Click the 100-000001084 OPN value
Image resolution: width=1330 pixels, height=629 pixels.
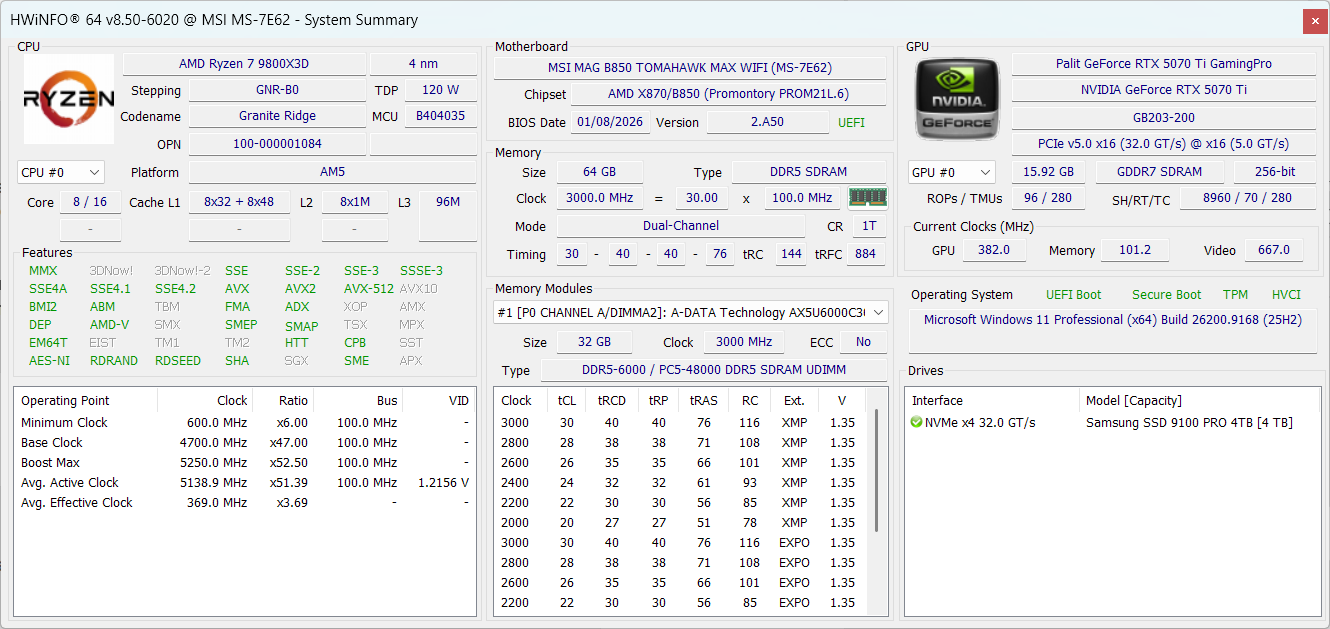coord(277,144)
